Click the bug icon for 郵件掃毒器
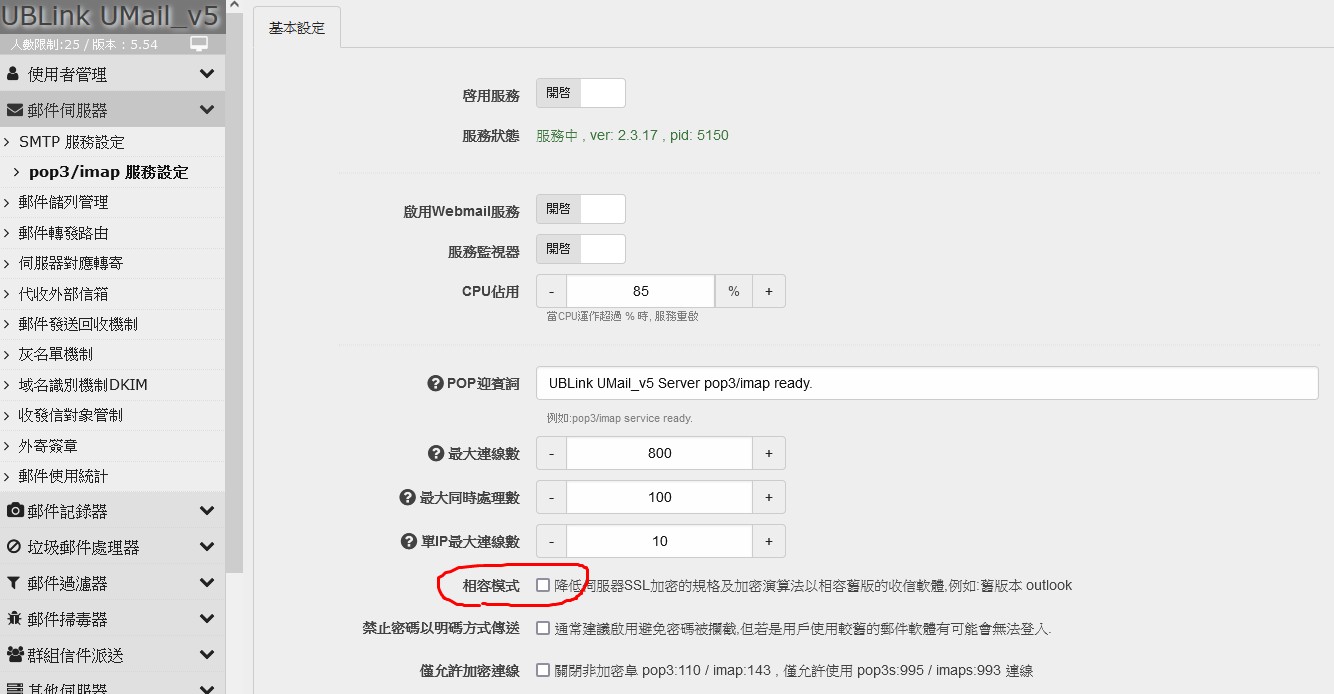The height and width of the screenshot is (694, 1334). click(x=15, y=619)
